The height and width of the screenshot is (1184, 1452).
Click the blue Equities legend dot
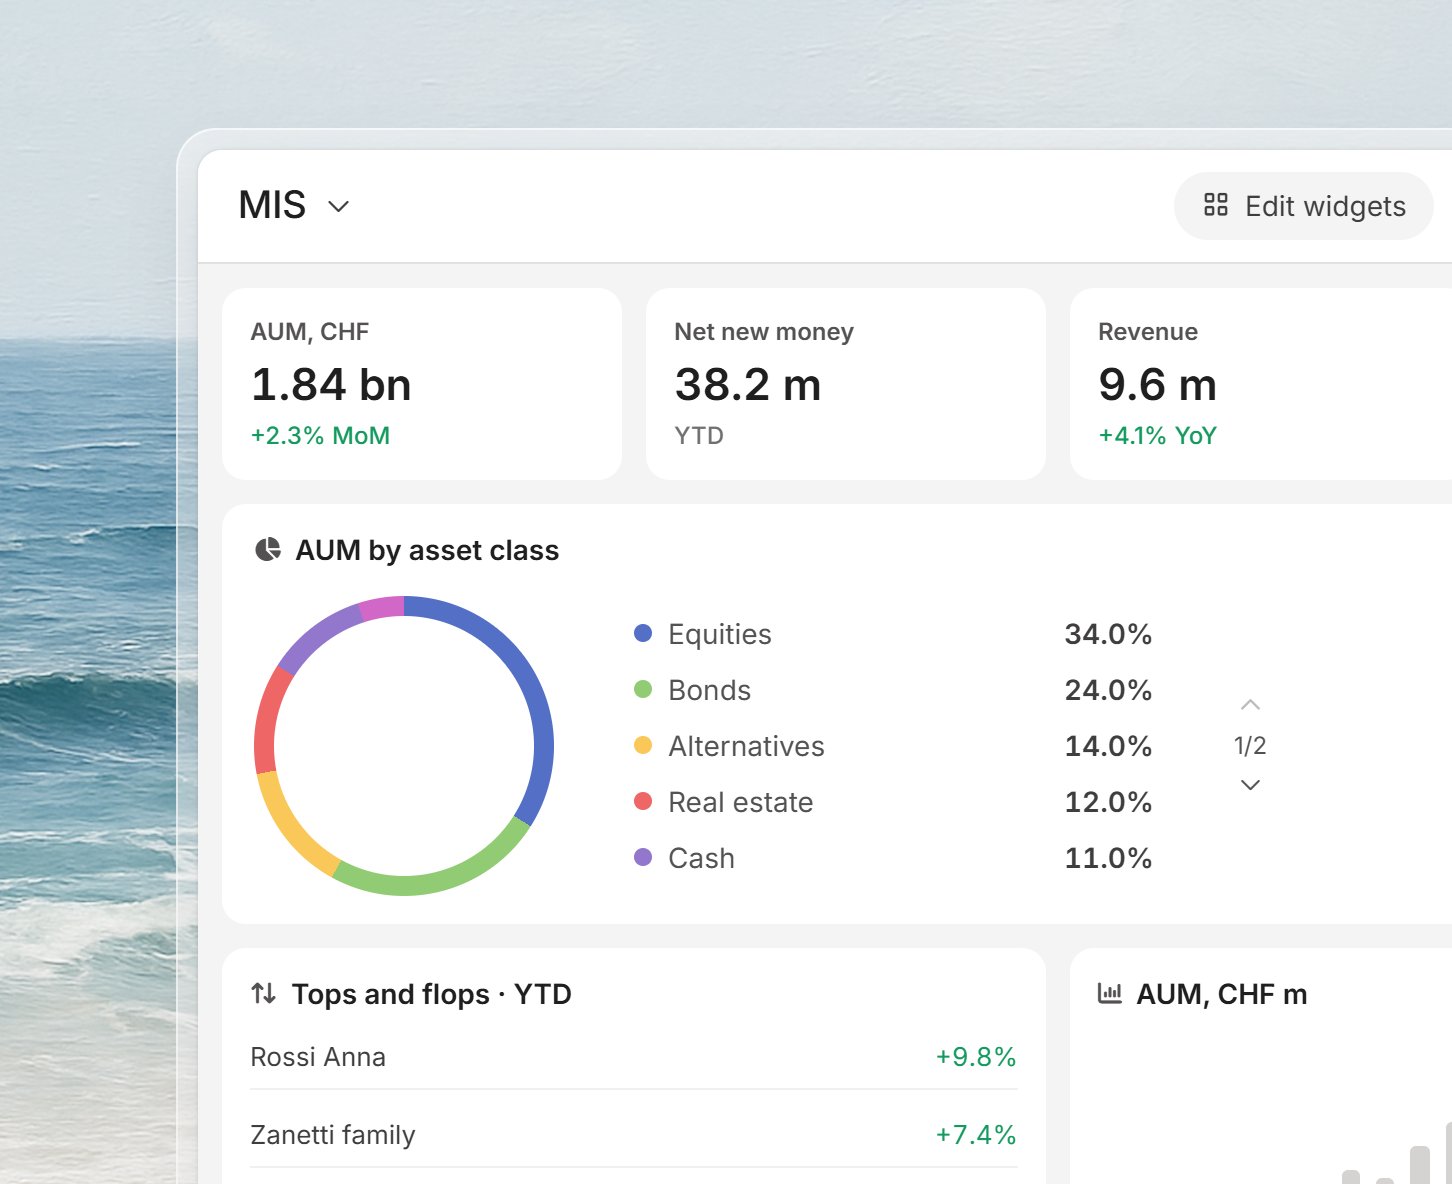coord(643,633)
